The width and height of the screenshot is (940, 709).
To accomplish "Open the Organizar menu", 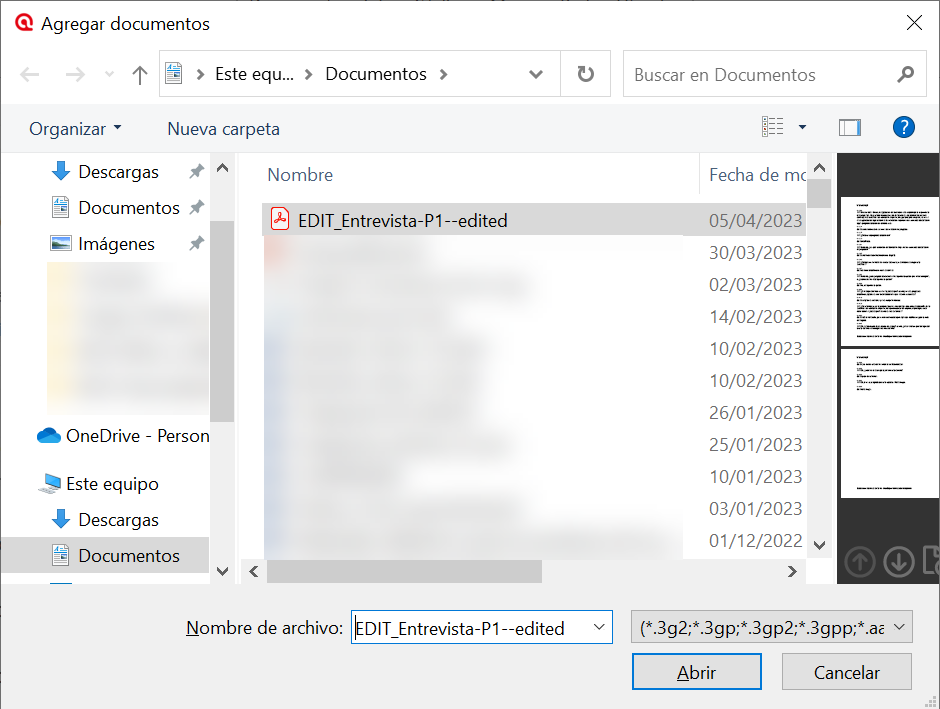I will pyautogui.click(x=75, y=129).
